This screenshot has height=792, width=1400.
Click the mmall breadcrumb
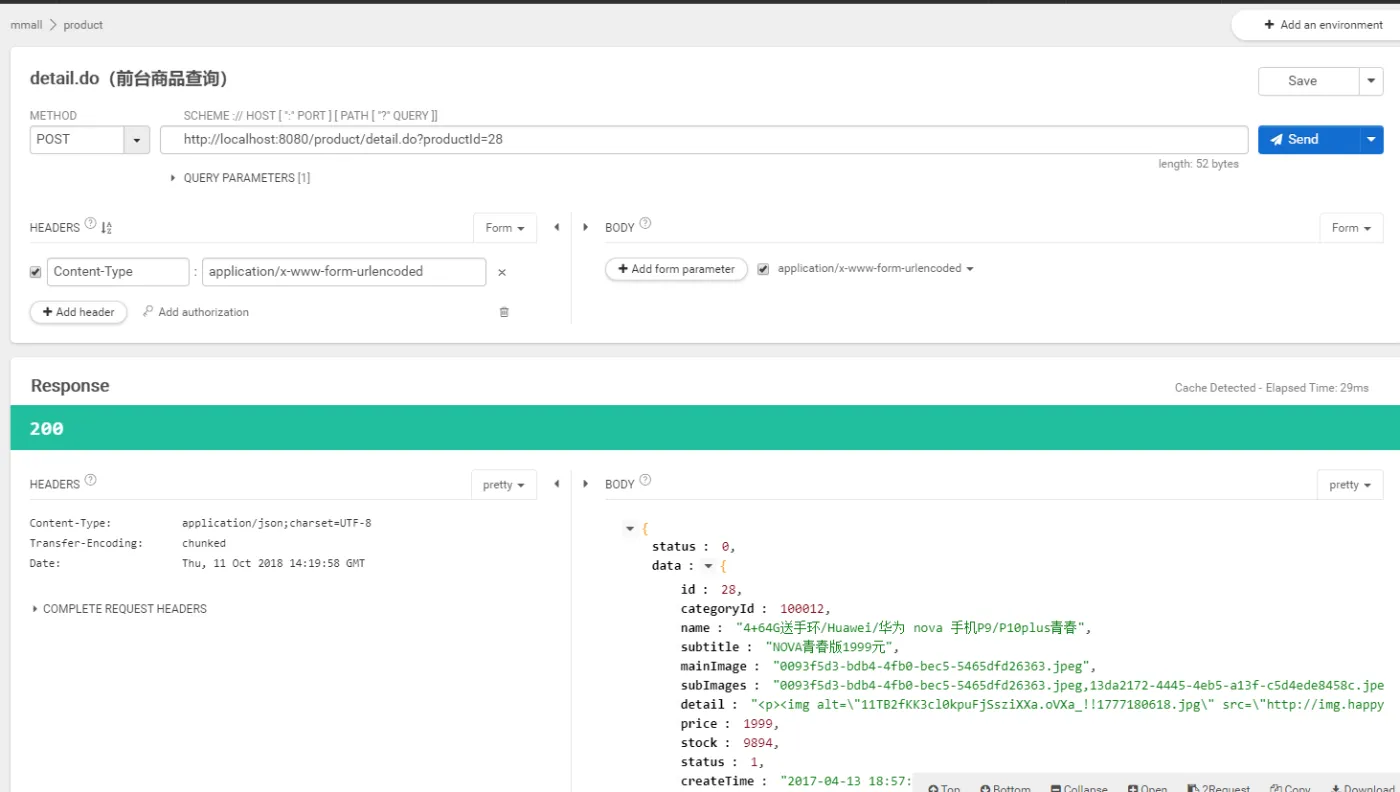click(x=26, y=25)
